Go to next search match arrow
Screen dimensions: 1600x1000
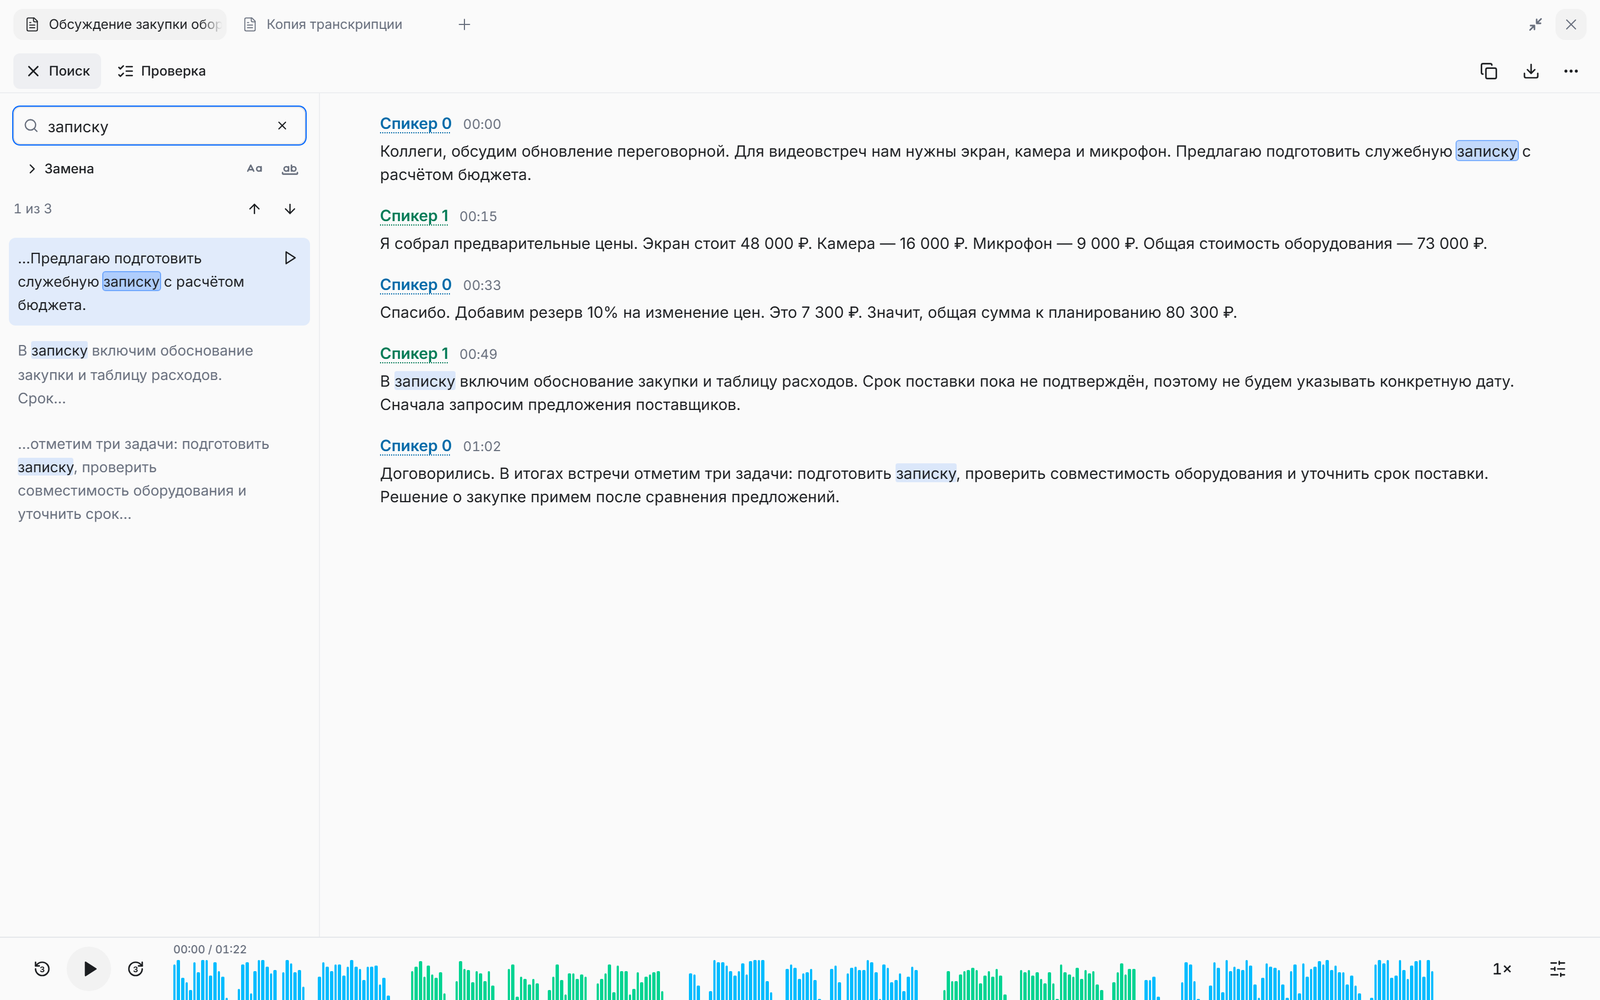290,209
